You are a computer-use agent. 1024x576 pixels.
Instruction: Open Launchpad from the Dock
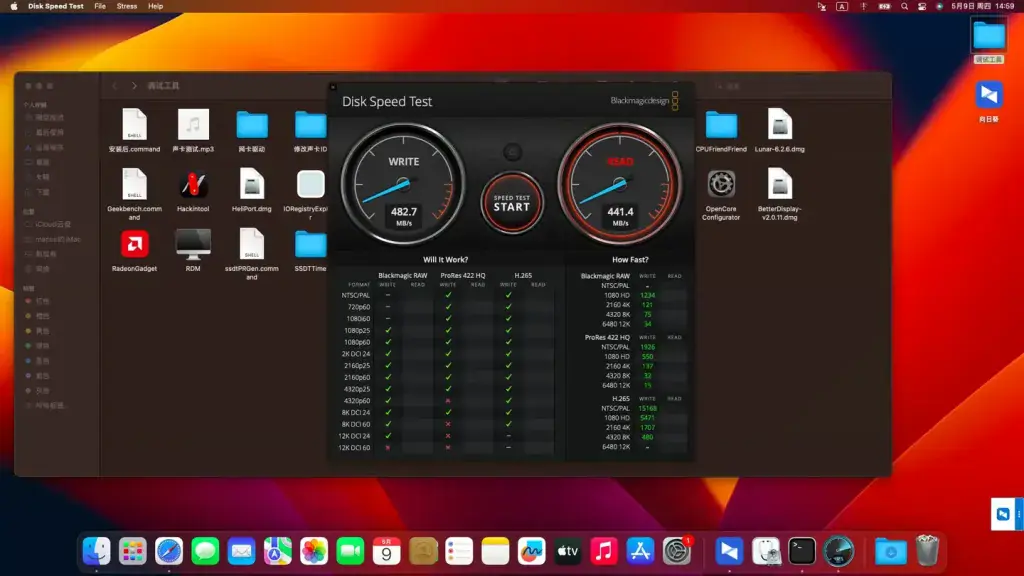133,551
